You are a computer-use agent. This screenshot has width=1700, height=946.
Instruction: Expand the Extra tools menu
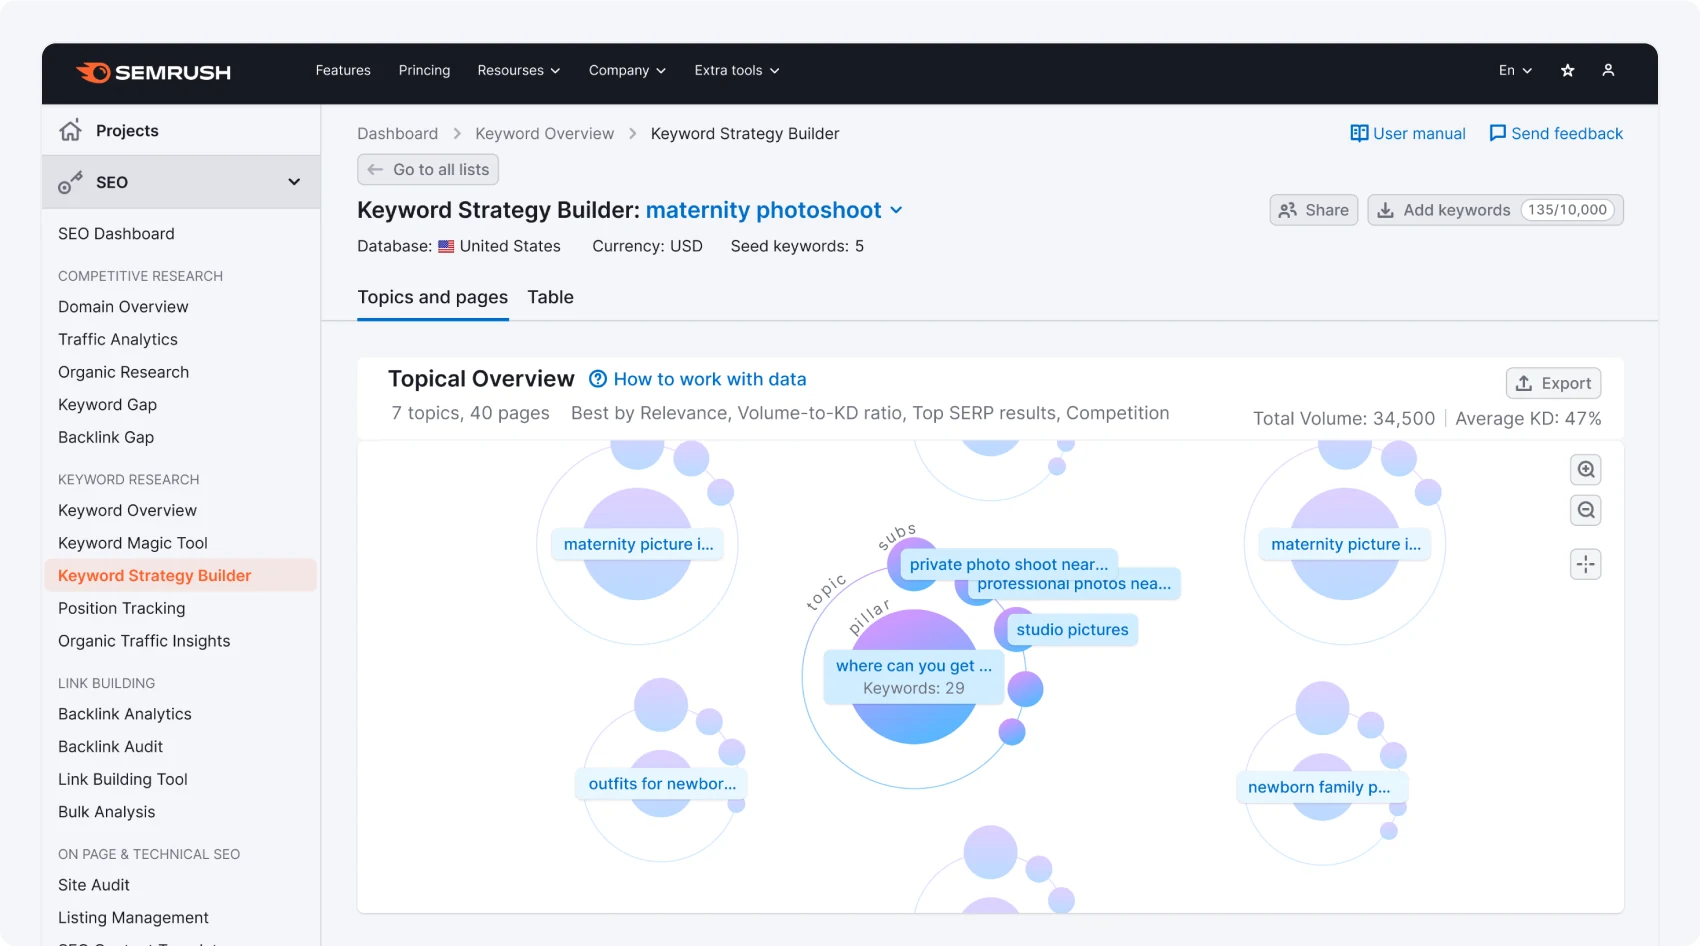point(737,70)
